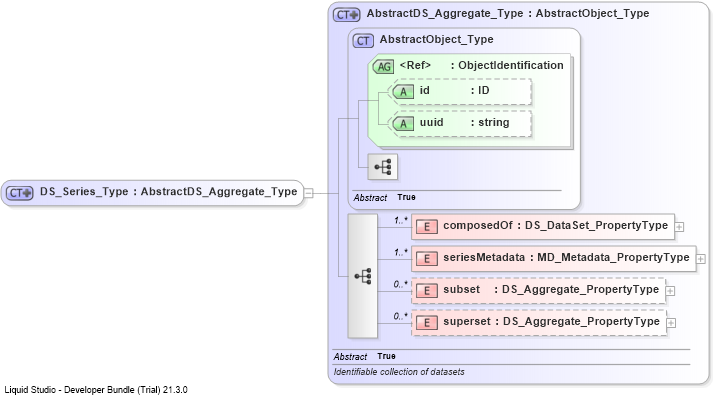Select the uuid : string attribute text
This screenshot has height=395, width=713.
(464, 123)
